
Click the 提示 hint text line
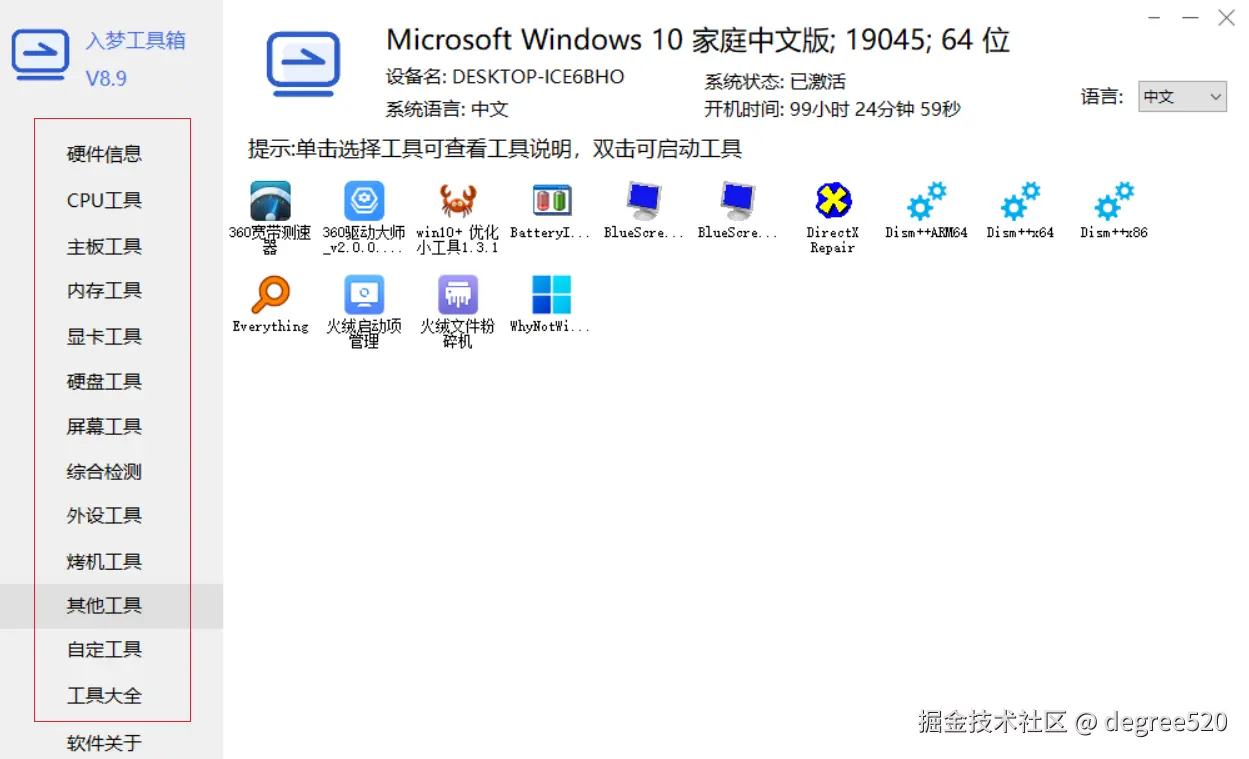point(495,150)
